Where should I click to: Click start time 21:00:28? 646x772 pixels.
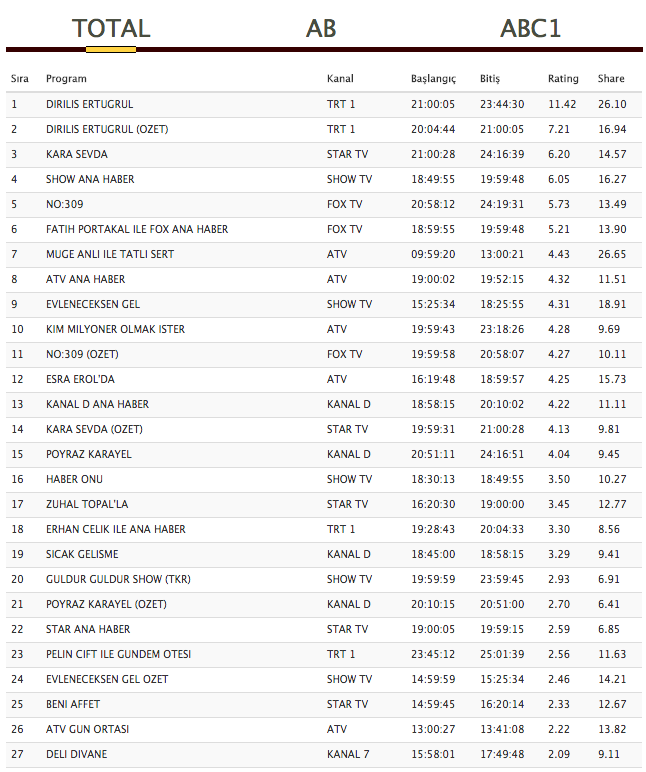coord(433,155)
